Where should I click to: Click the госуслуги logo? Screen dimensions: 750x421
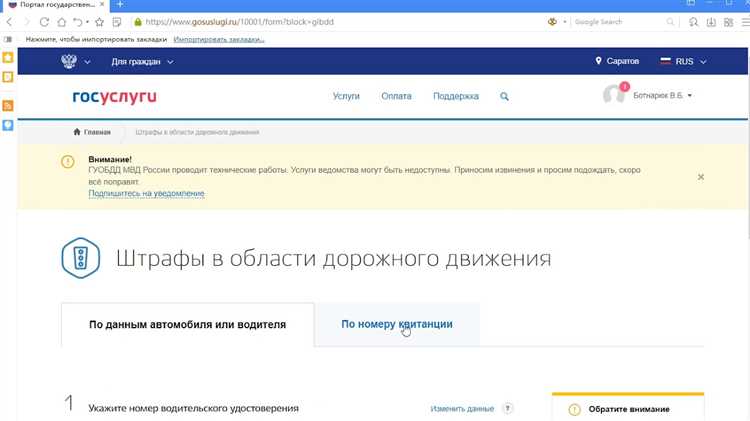tap(114, 97)
